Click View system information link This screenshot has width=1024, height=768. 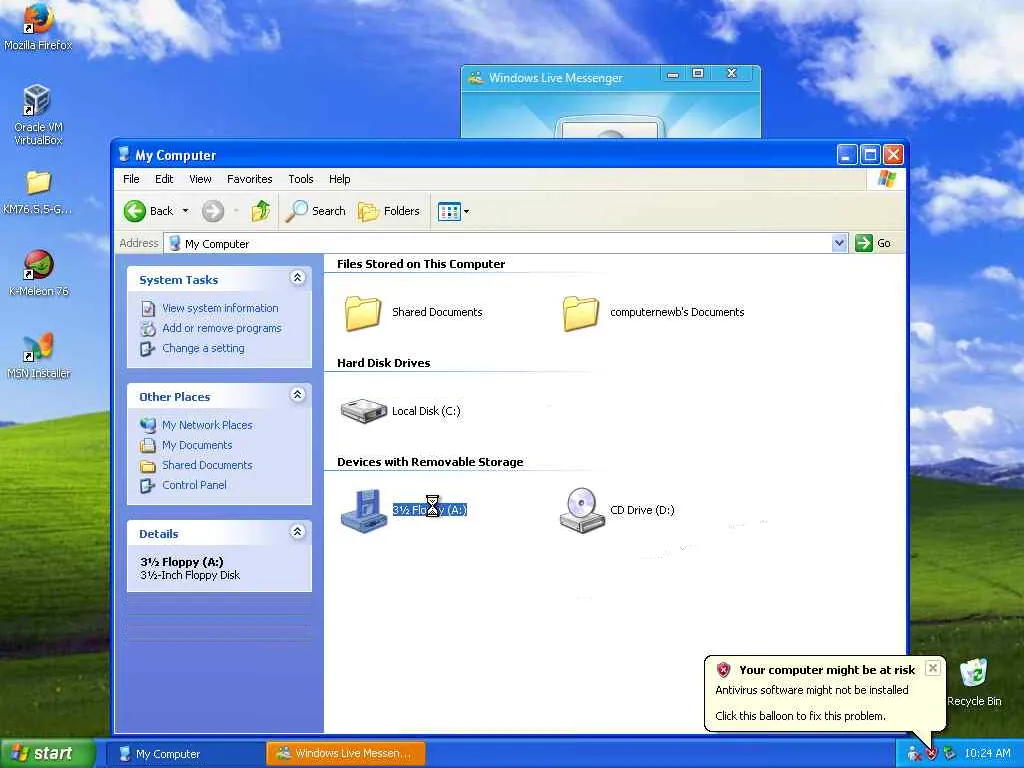[x=220, y=308]
